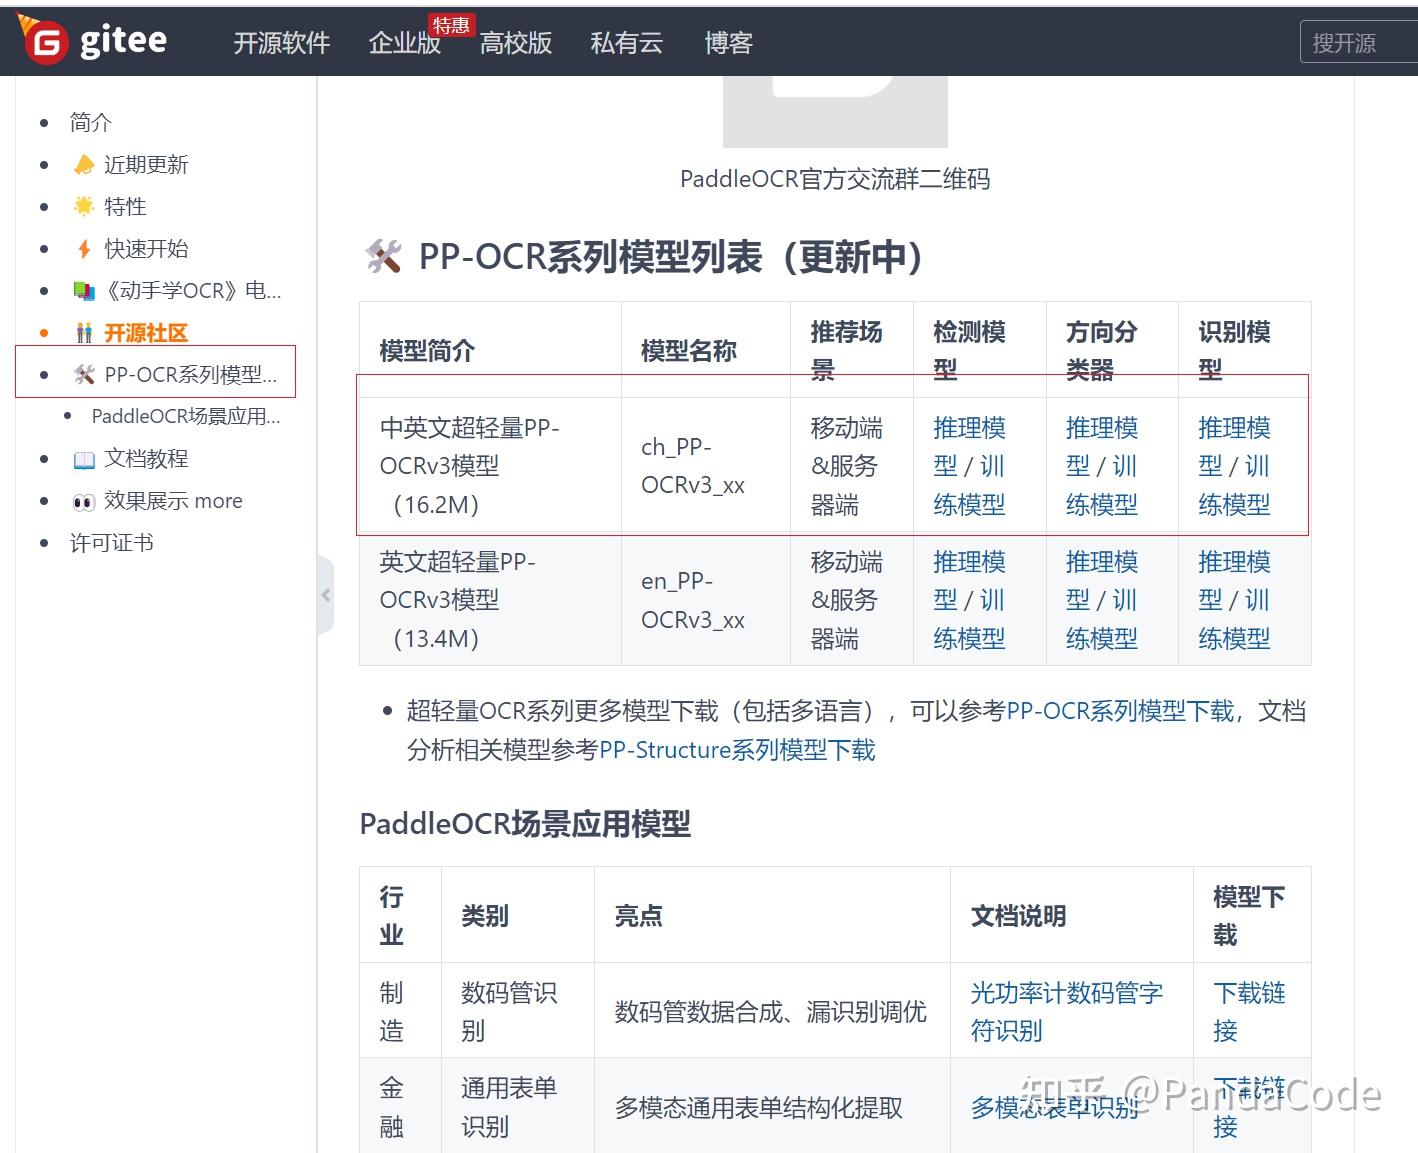Click the book icon beside 文档教程
1418x1153 pixels.
pos(83,458)
